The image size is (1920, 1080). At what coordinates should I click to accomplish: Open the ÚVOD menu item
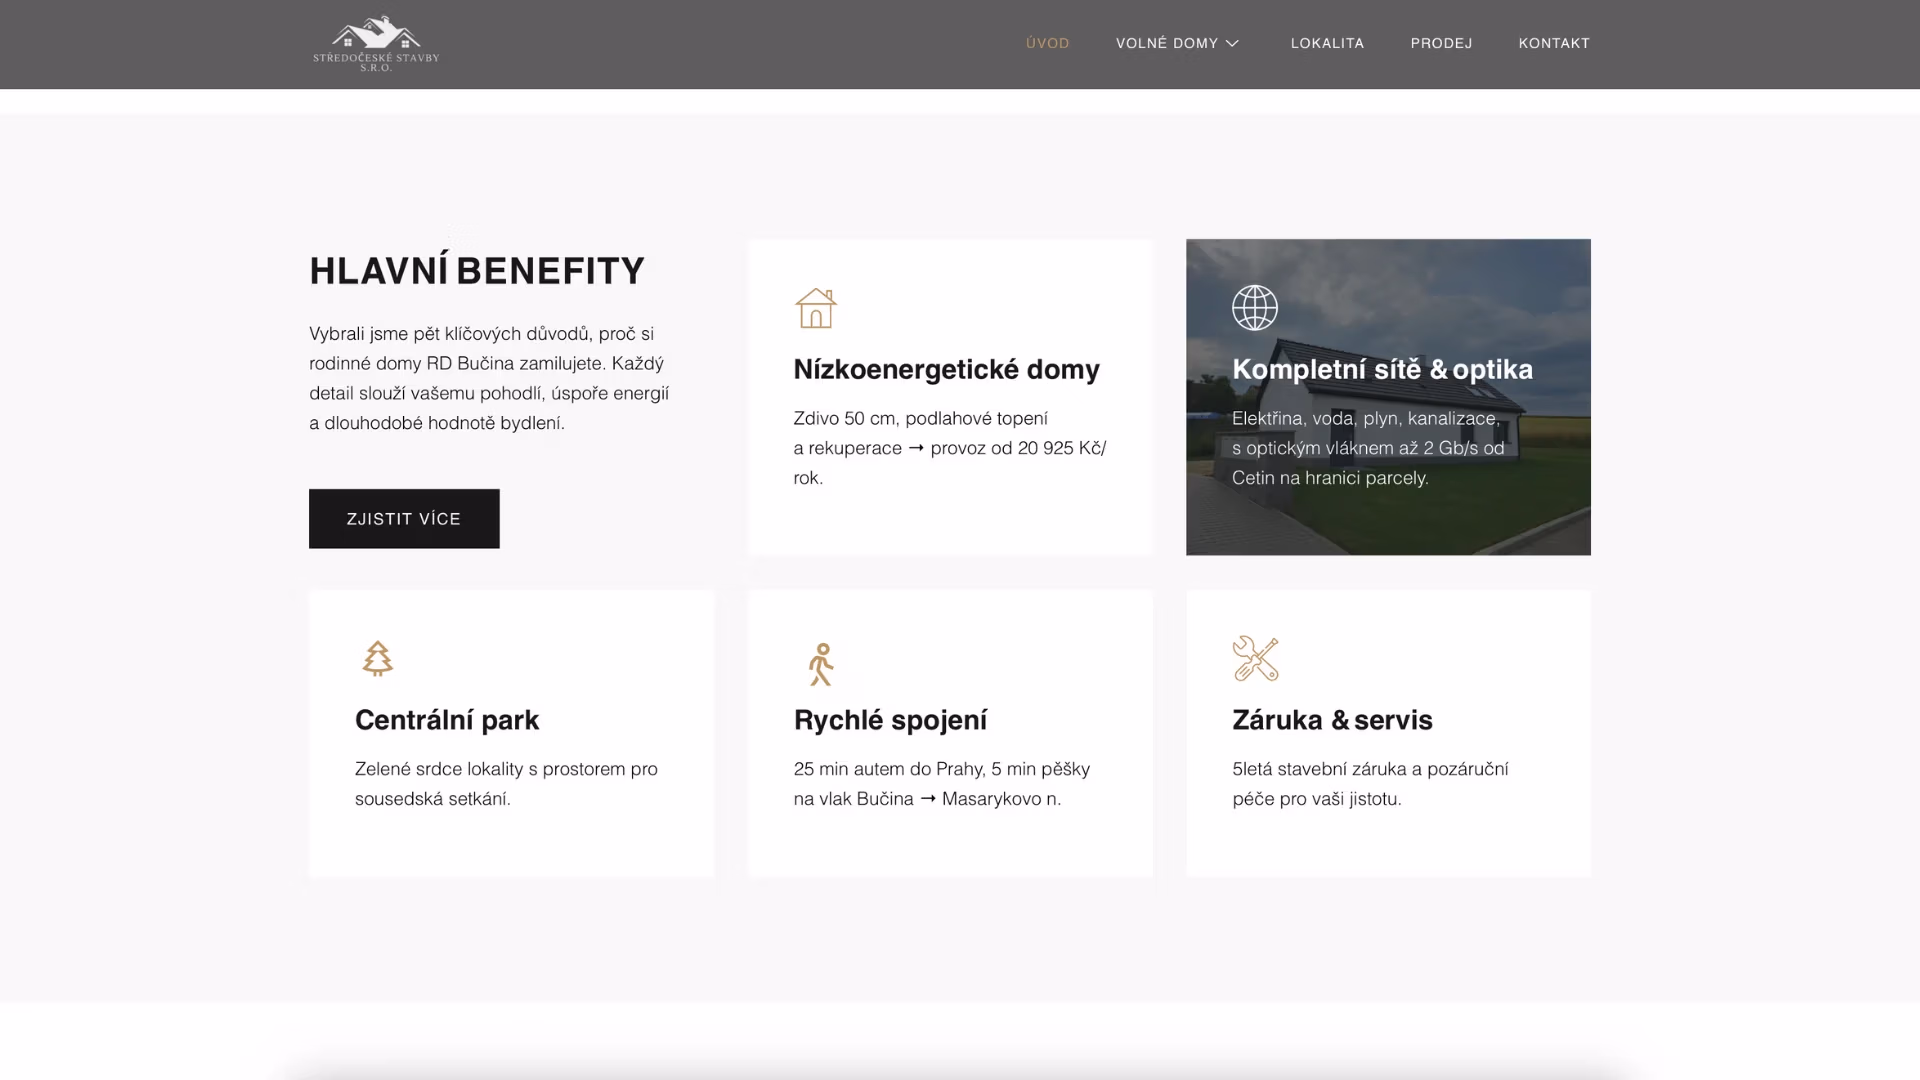[1047, 43]
